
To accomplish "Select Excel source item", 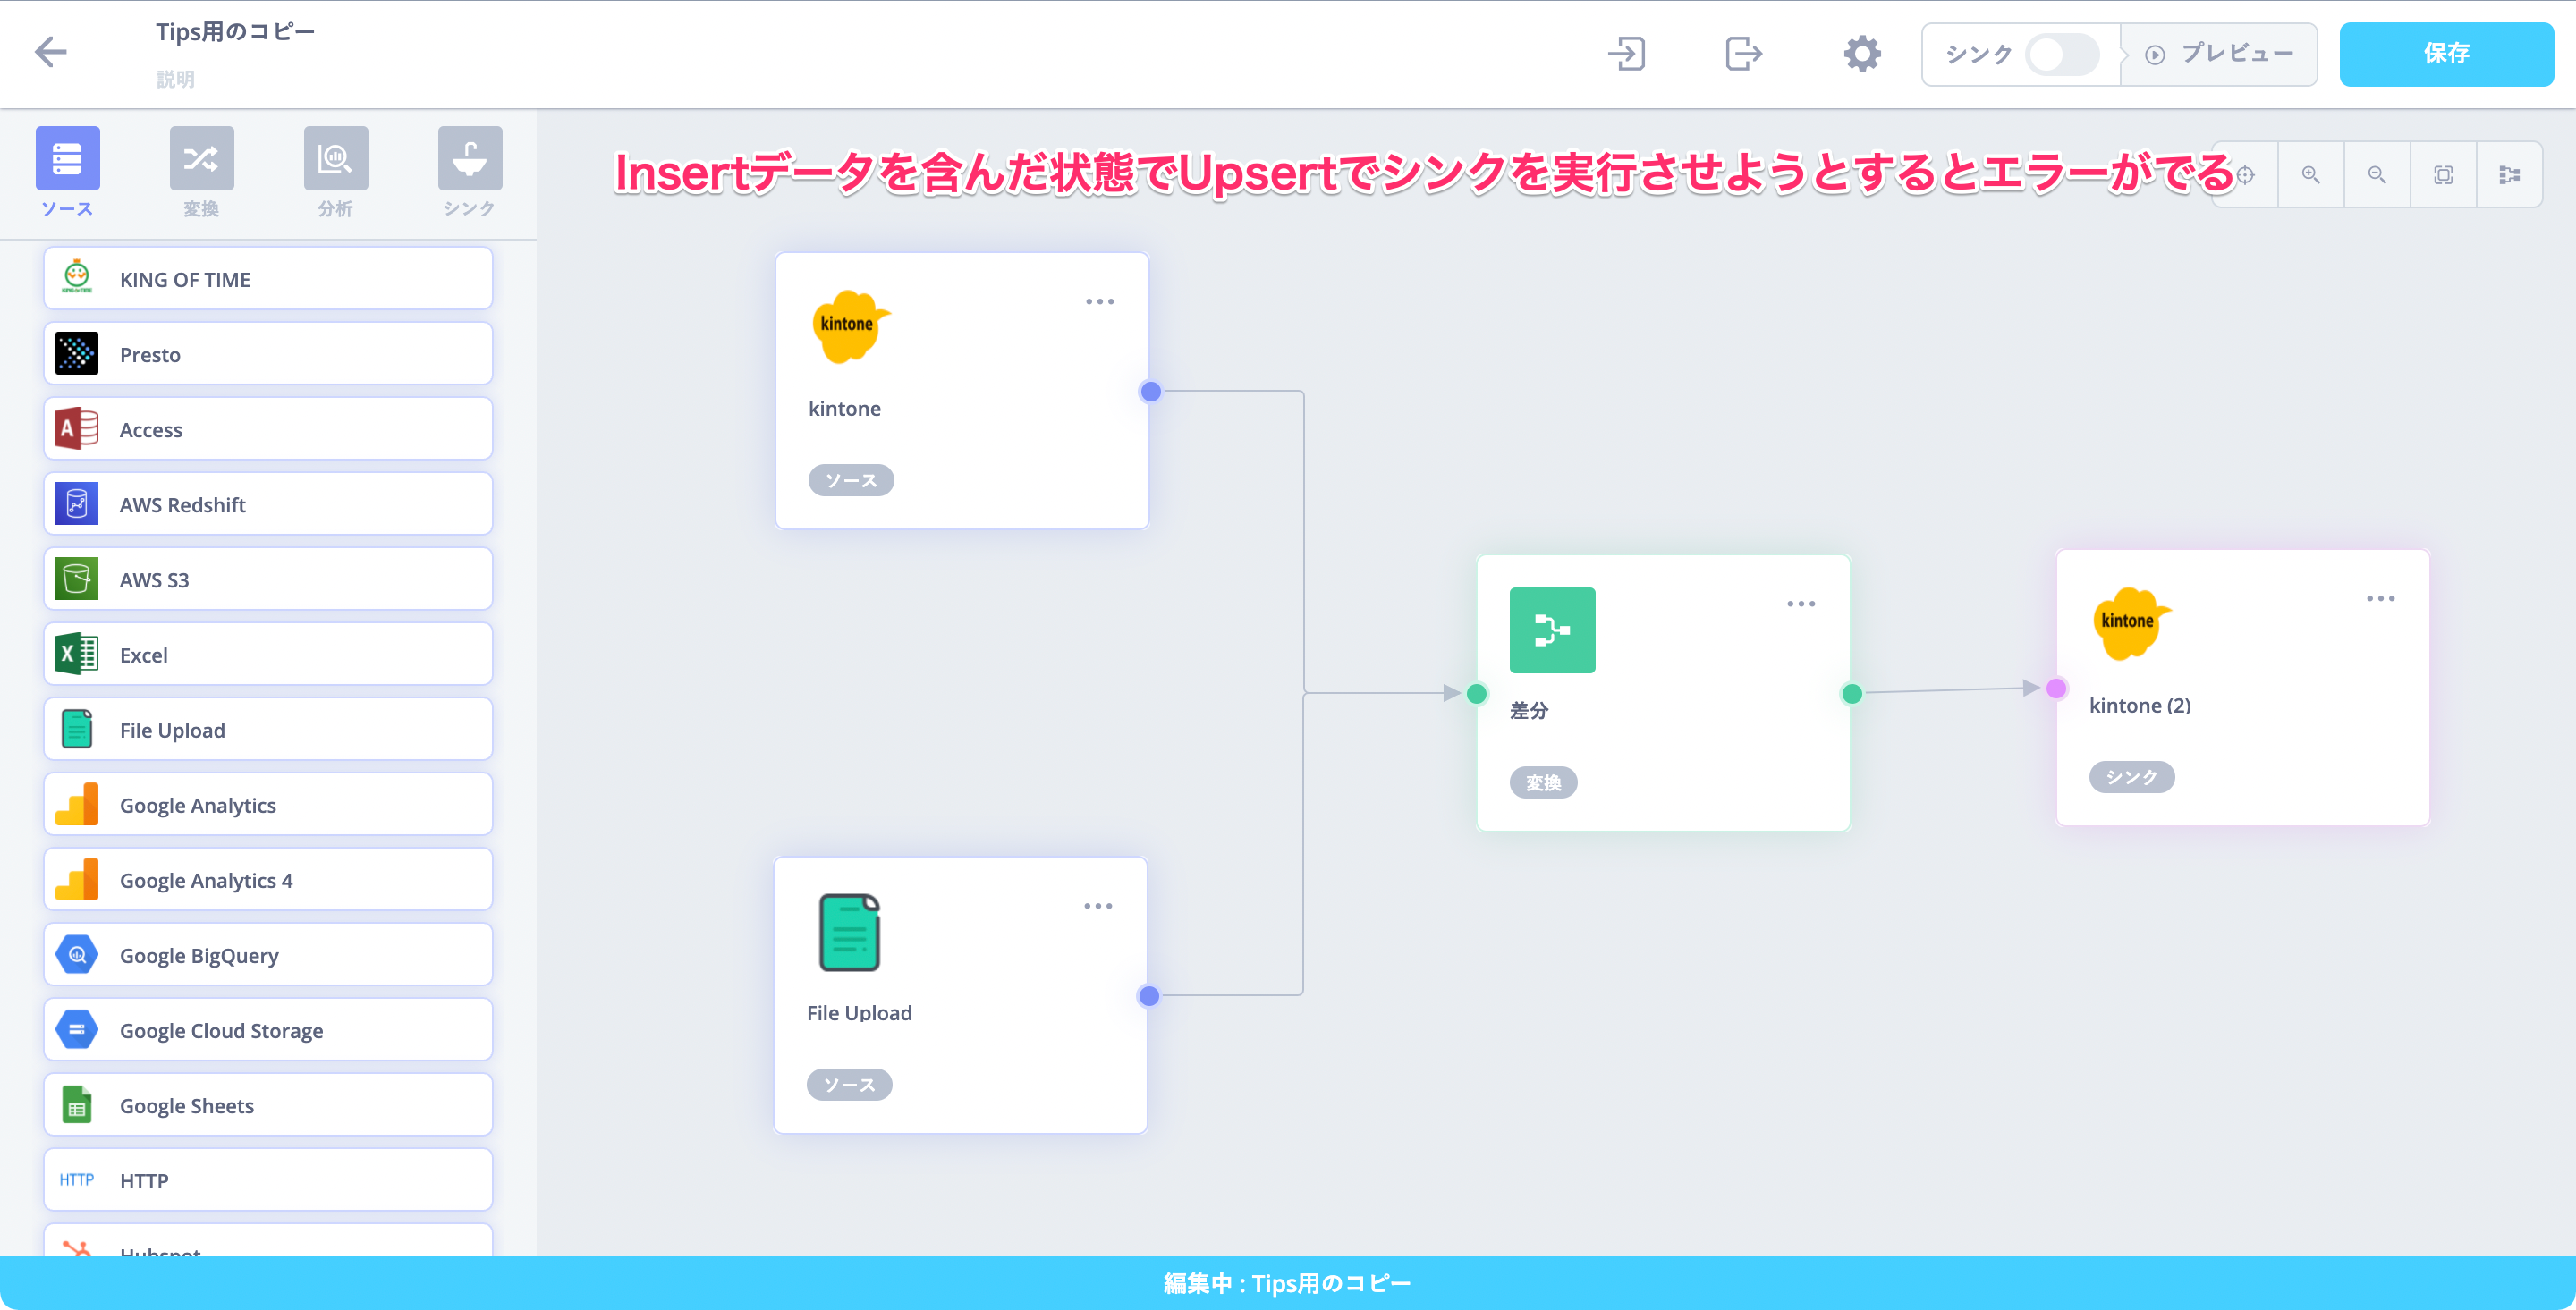I will (x=268, y=654).
